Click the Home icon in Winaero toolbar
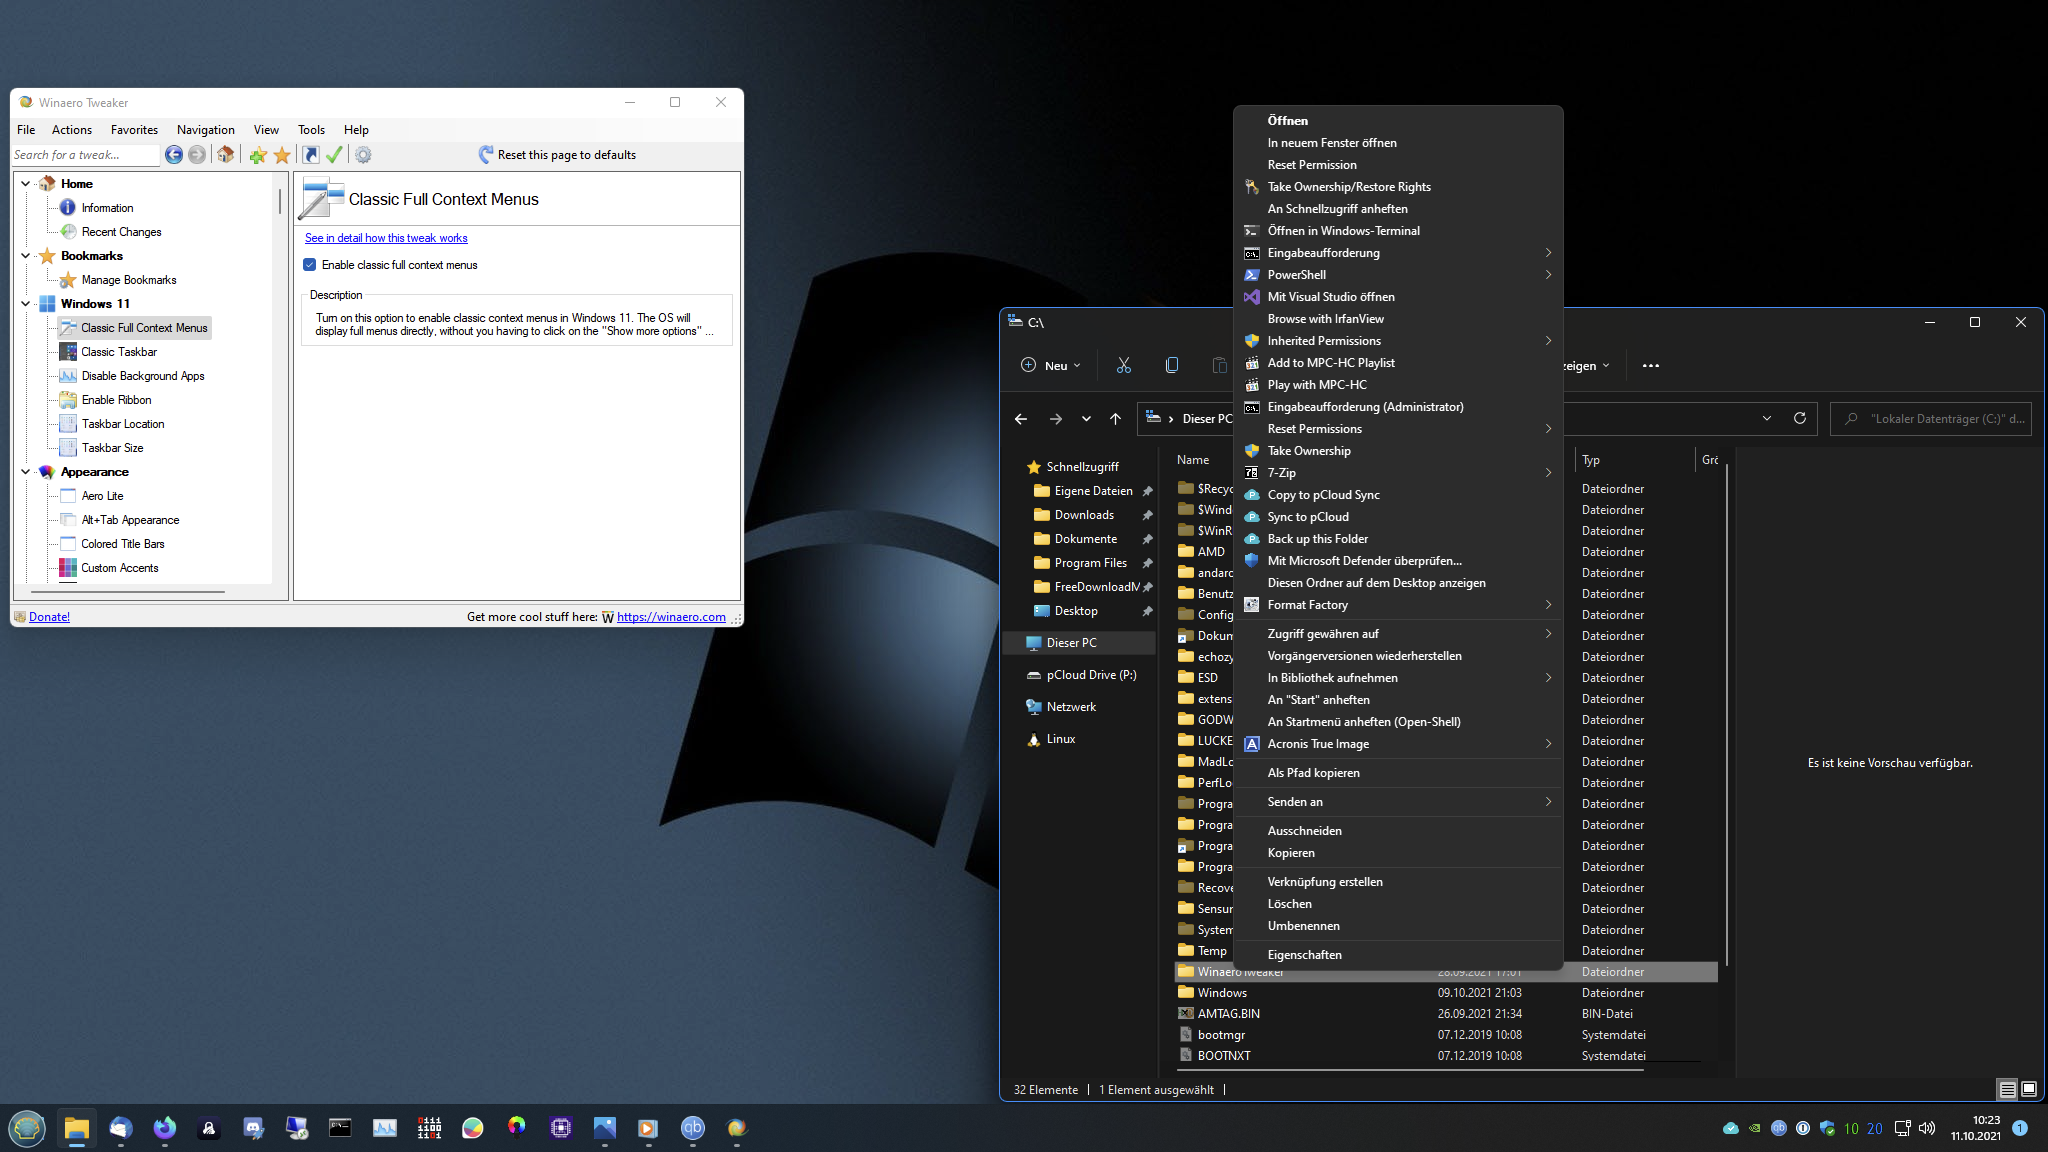The width and height of the screenshot is (2048, 1152). pyautogui.click(x=226, y=155)
